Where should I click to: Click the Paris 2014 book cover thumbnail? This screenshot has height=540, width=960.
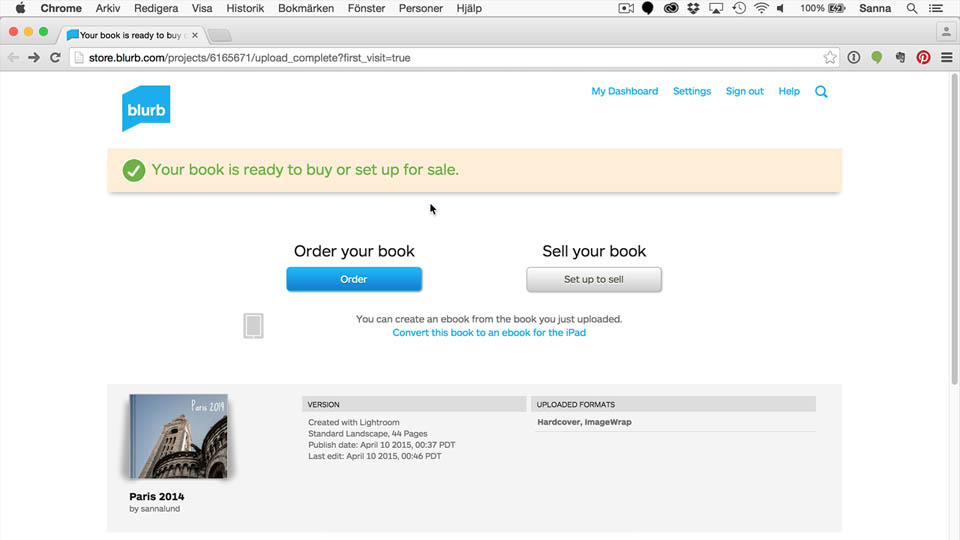point(180,436)
